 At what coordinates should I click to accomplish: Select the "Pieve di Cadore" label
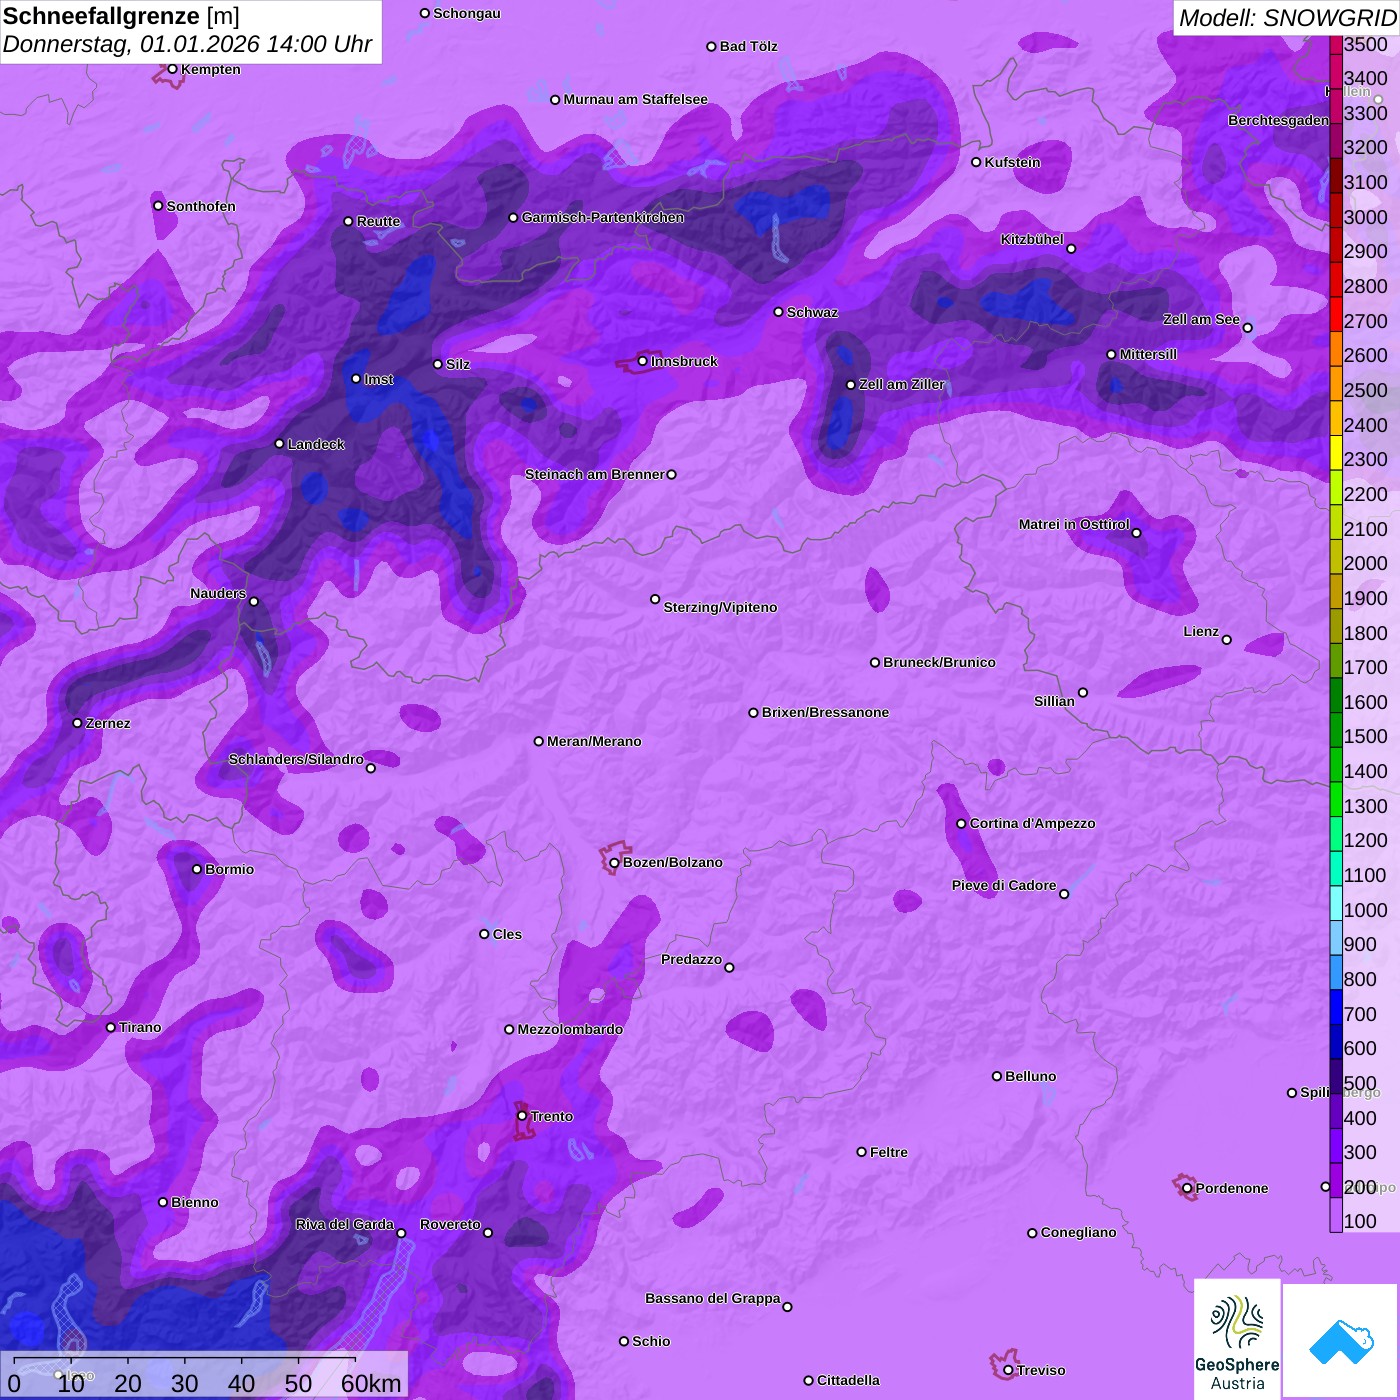click(x=1004, y=885)
